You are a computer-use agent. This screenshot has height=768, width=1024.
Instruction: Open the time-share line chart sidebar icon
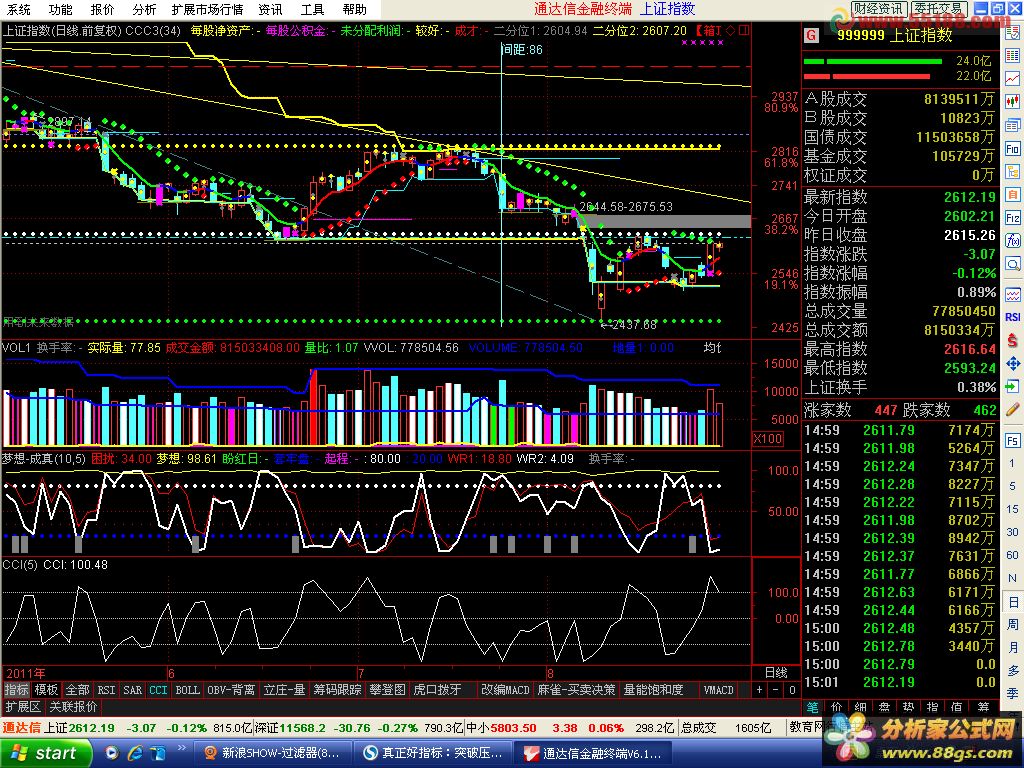point(1013,78)
